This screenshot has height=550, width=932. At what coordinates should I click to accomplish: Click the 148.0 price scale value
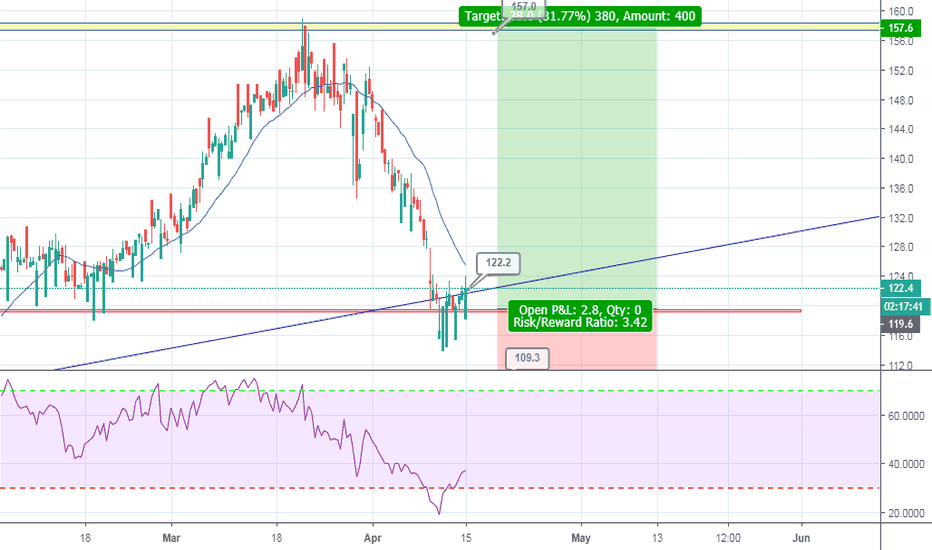tap(901, 100)
